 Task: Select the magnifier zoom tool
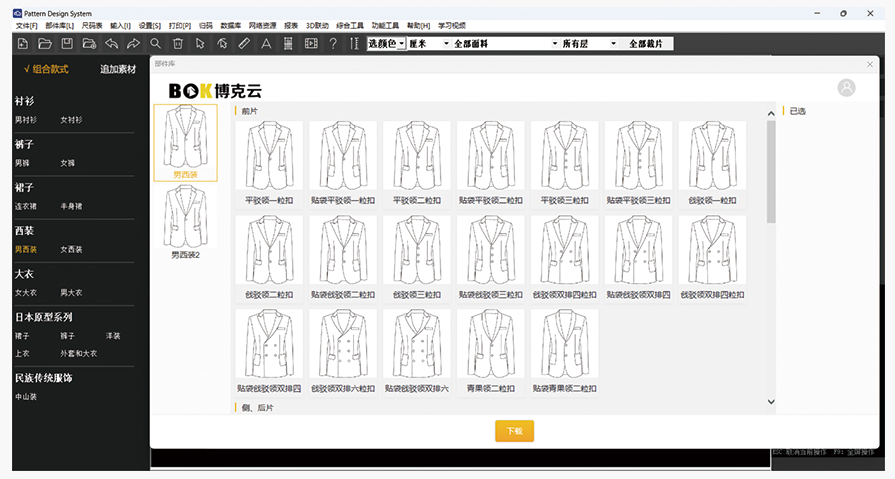155,44
